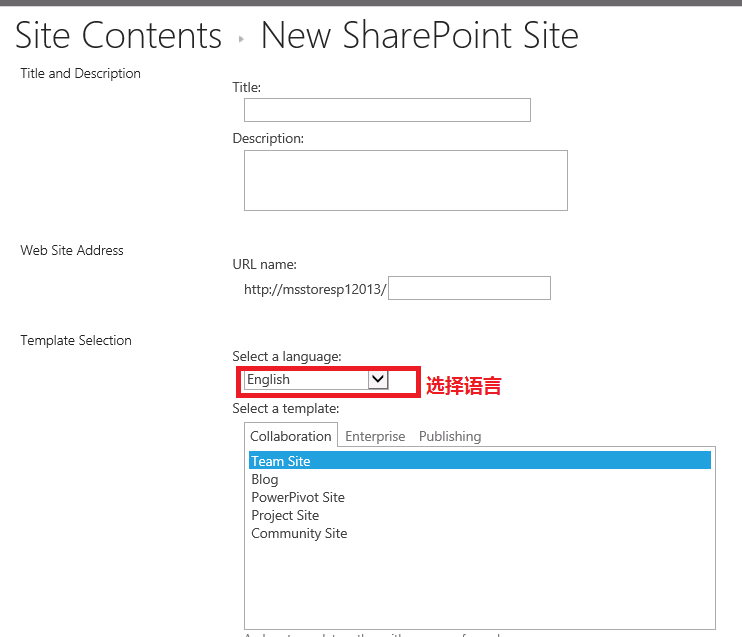Click the breadcrumb separator arrow icon
Viewport: 742px width, 637px height.
(x=241, y=39)
